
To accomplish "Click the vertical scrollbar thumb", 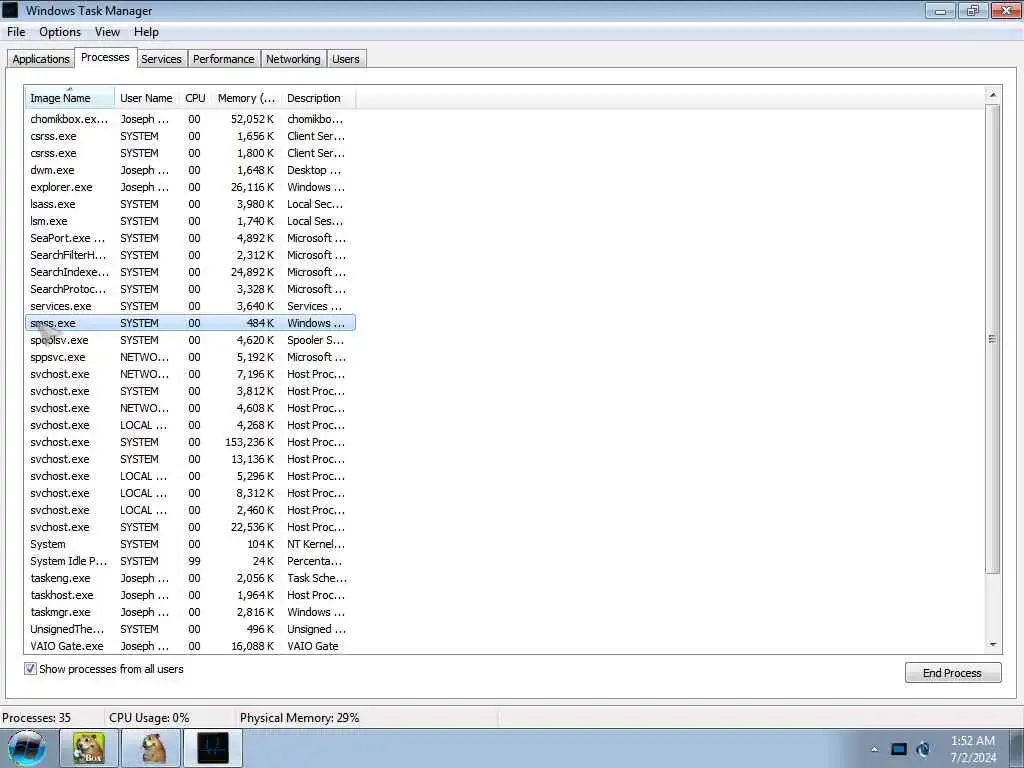I will 993,338.
